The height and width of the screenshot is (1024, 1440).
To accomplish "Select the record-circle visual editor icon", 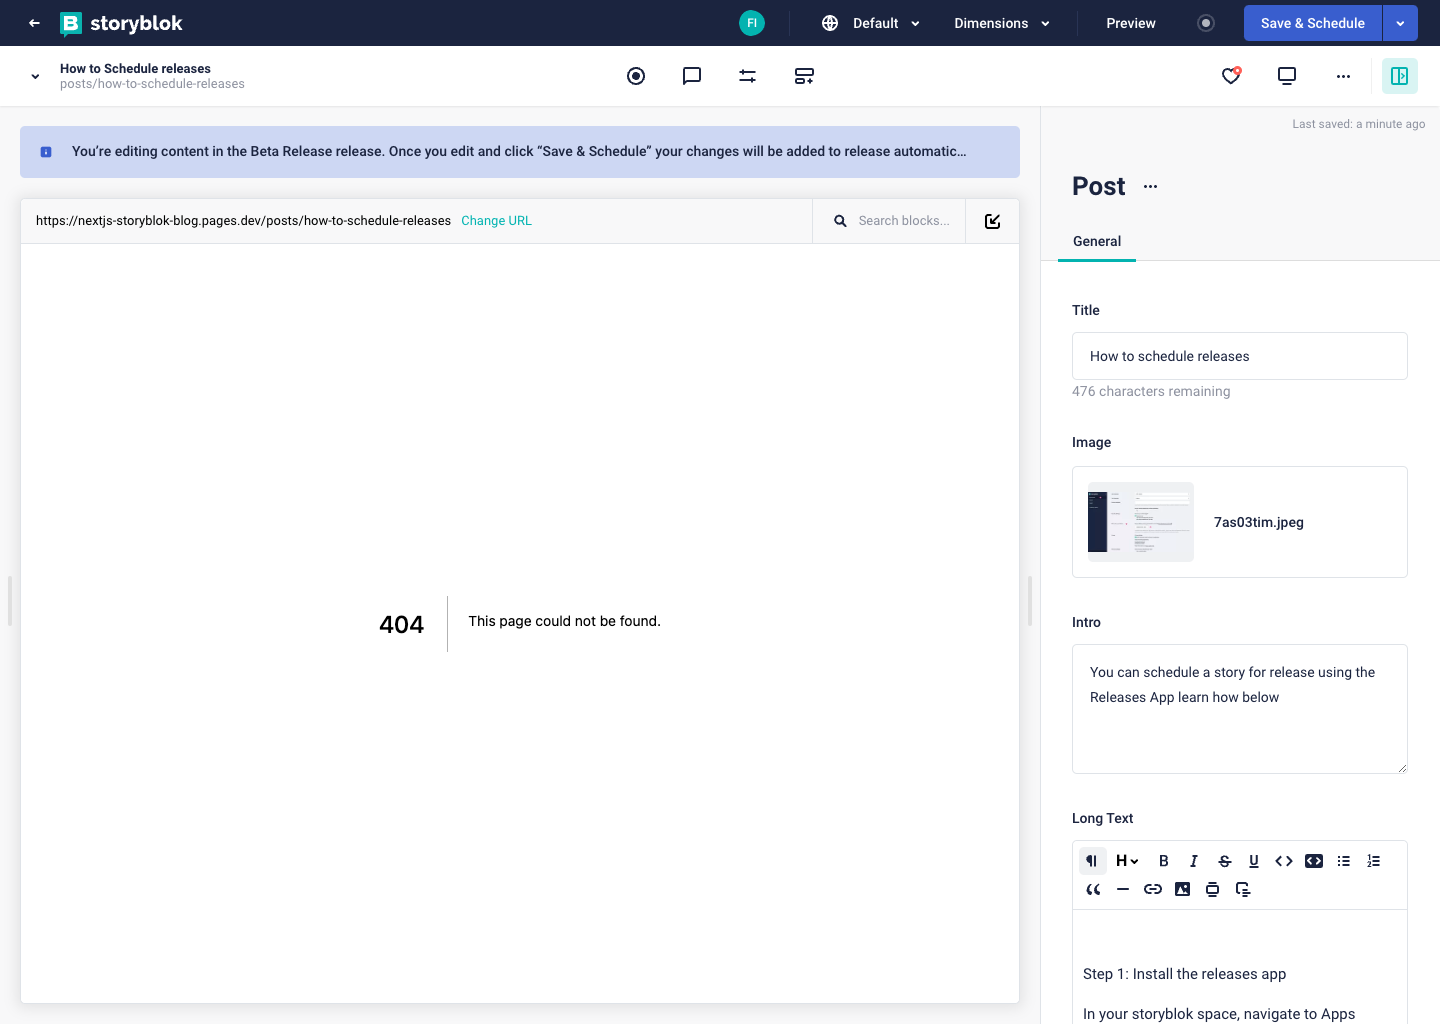I will coord(636,76).
